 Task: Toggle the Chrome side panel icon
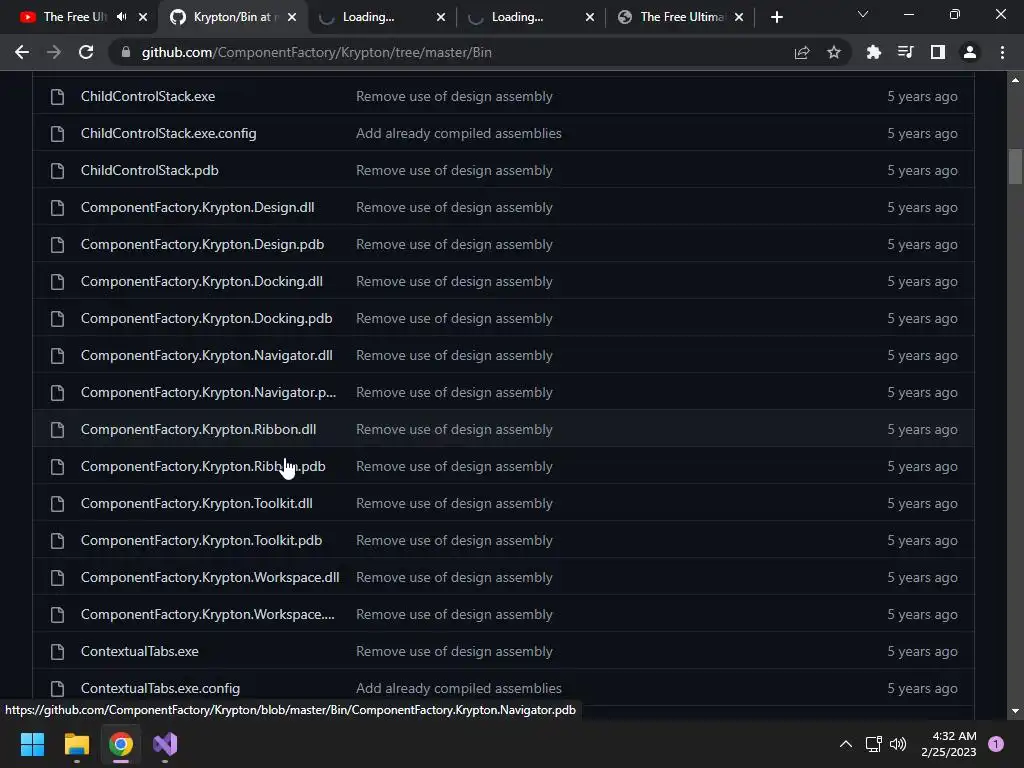pyautogui.click(x=938, y=52)
